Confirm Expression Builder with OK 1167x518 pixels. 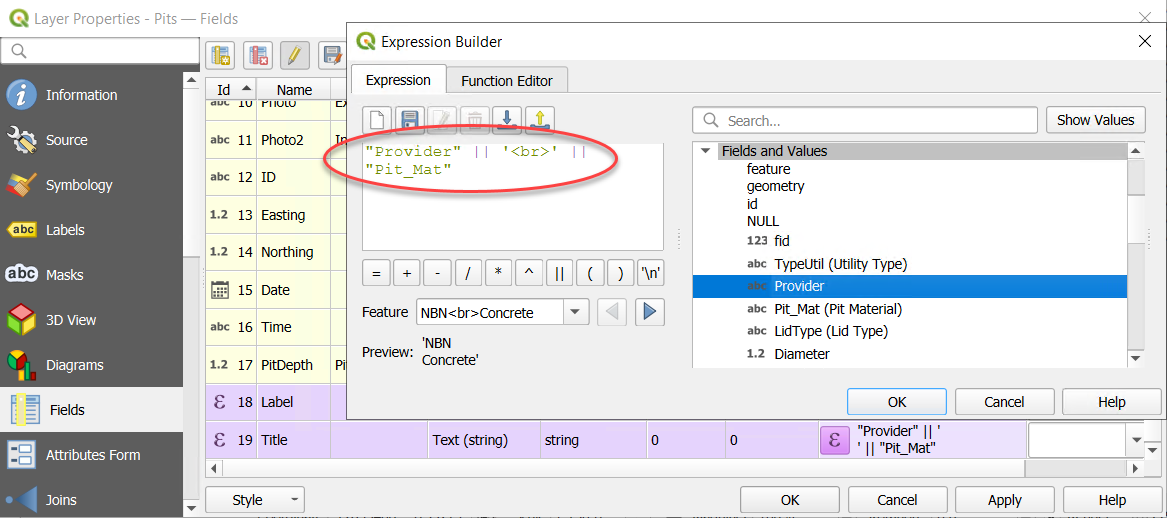(x=897, y=402)
